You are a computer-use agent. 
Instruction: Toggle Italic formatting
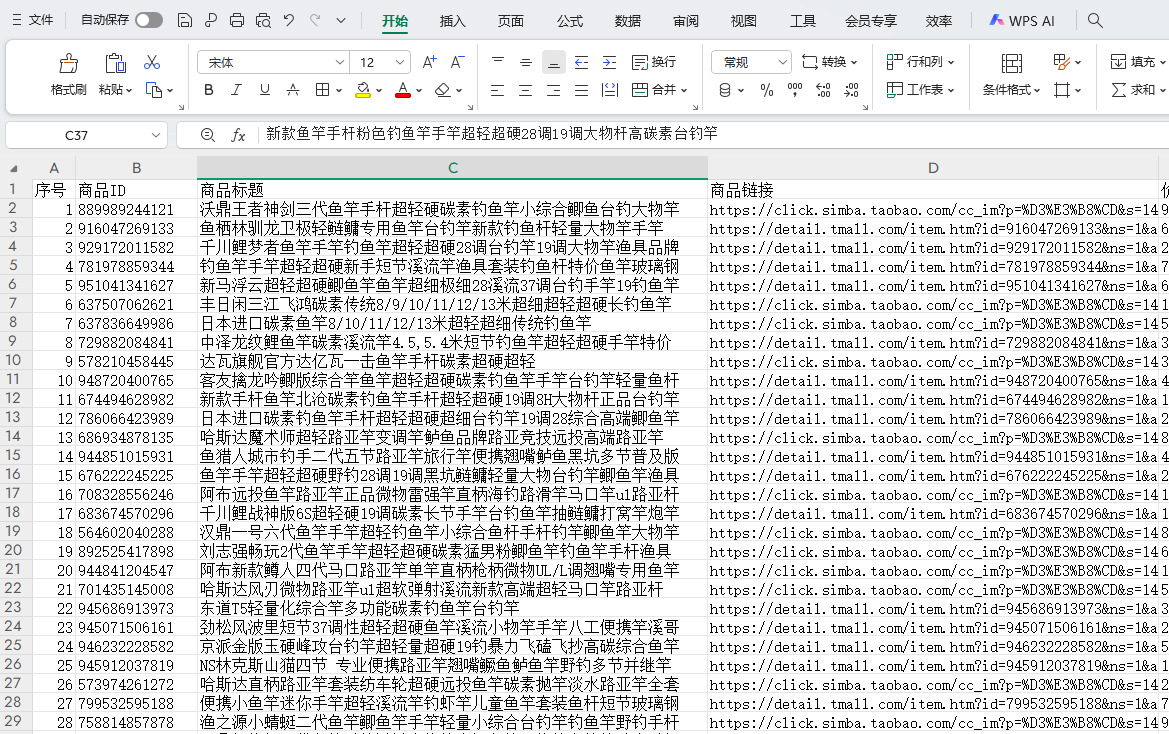(x=237, y=90)
